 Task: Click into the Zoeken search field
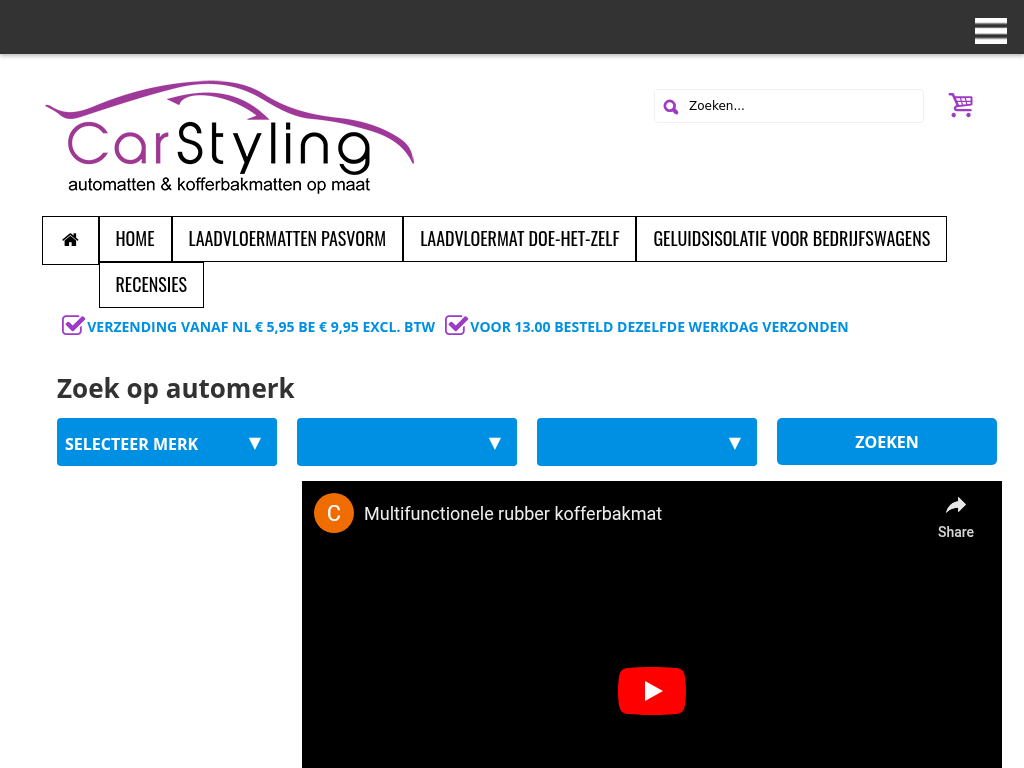[x=800, y=106]
